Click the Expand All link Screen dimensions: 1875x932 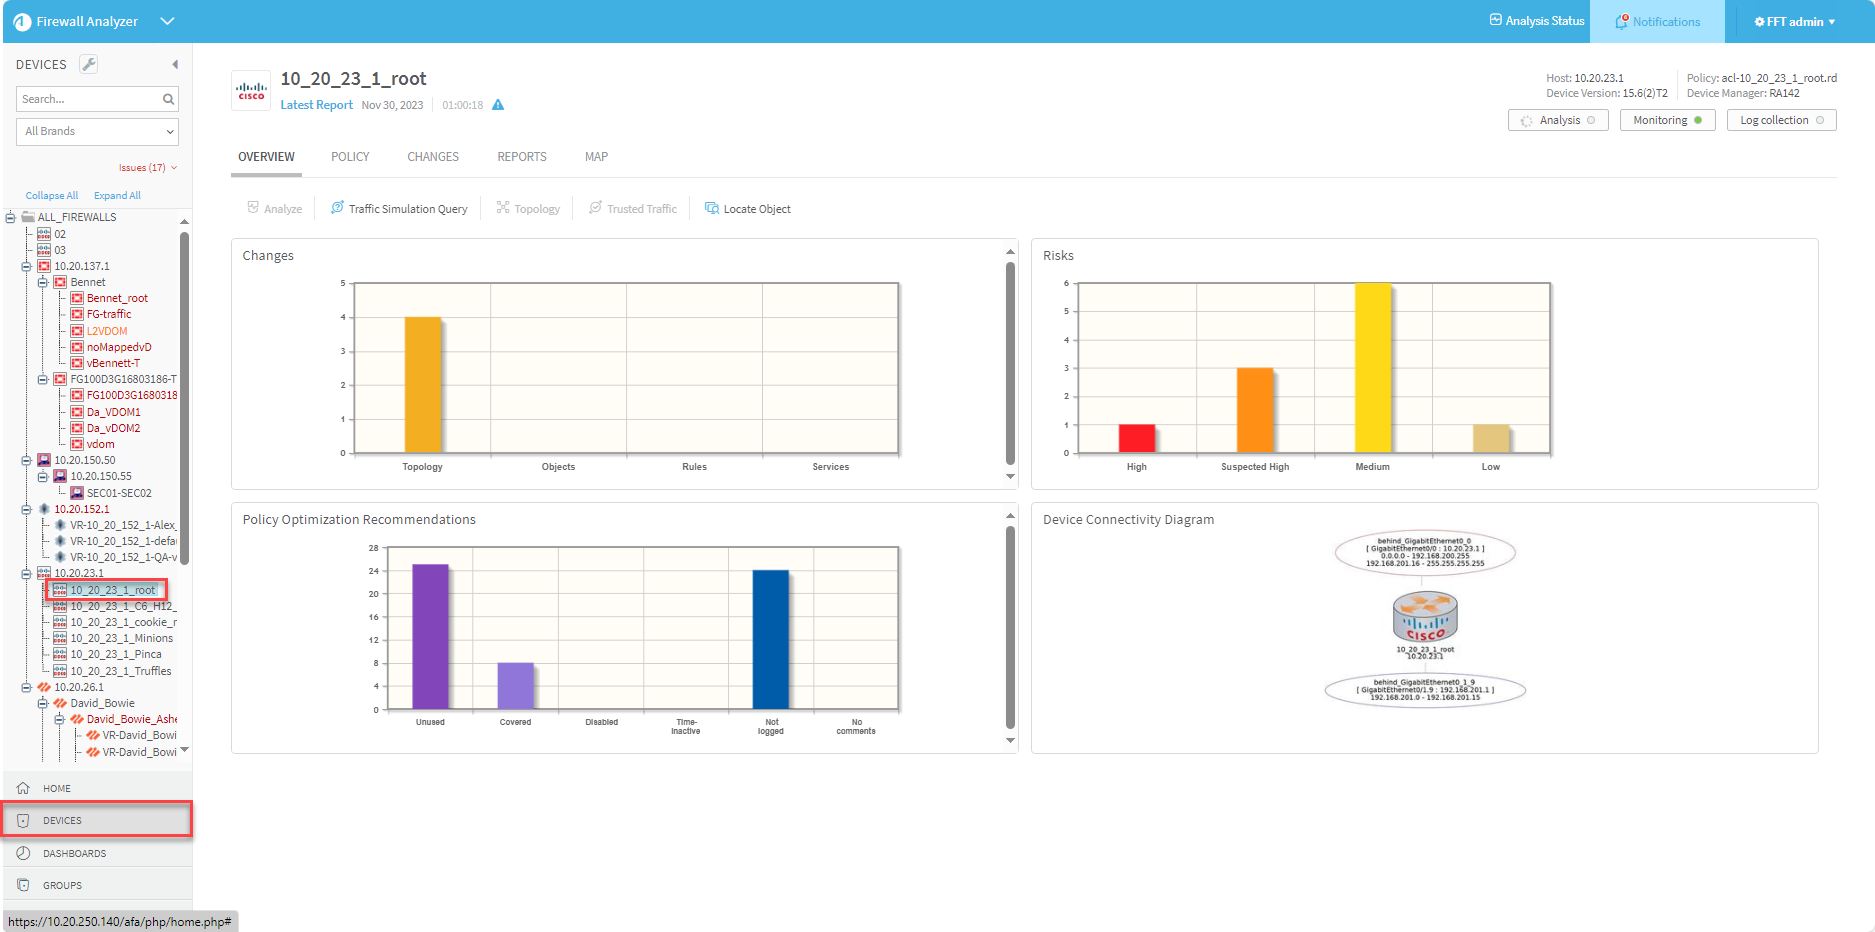tap(117, 196)
